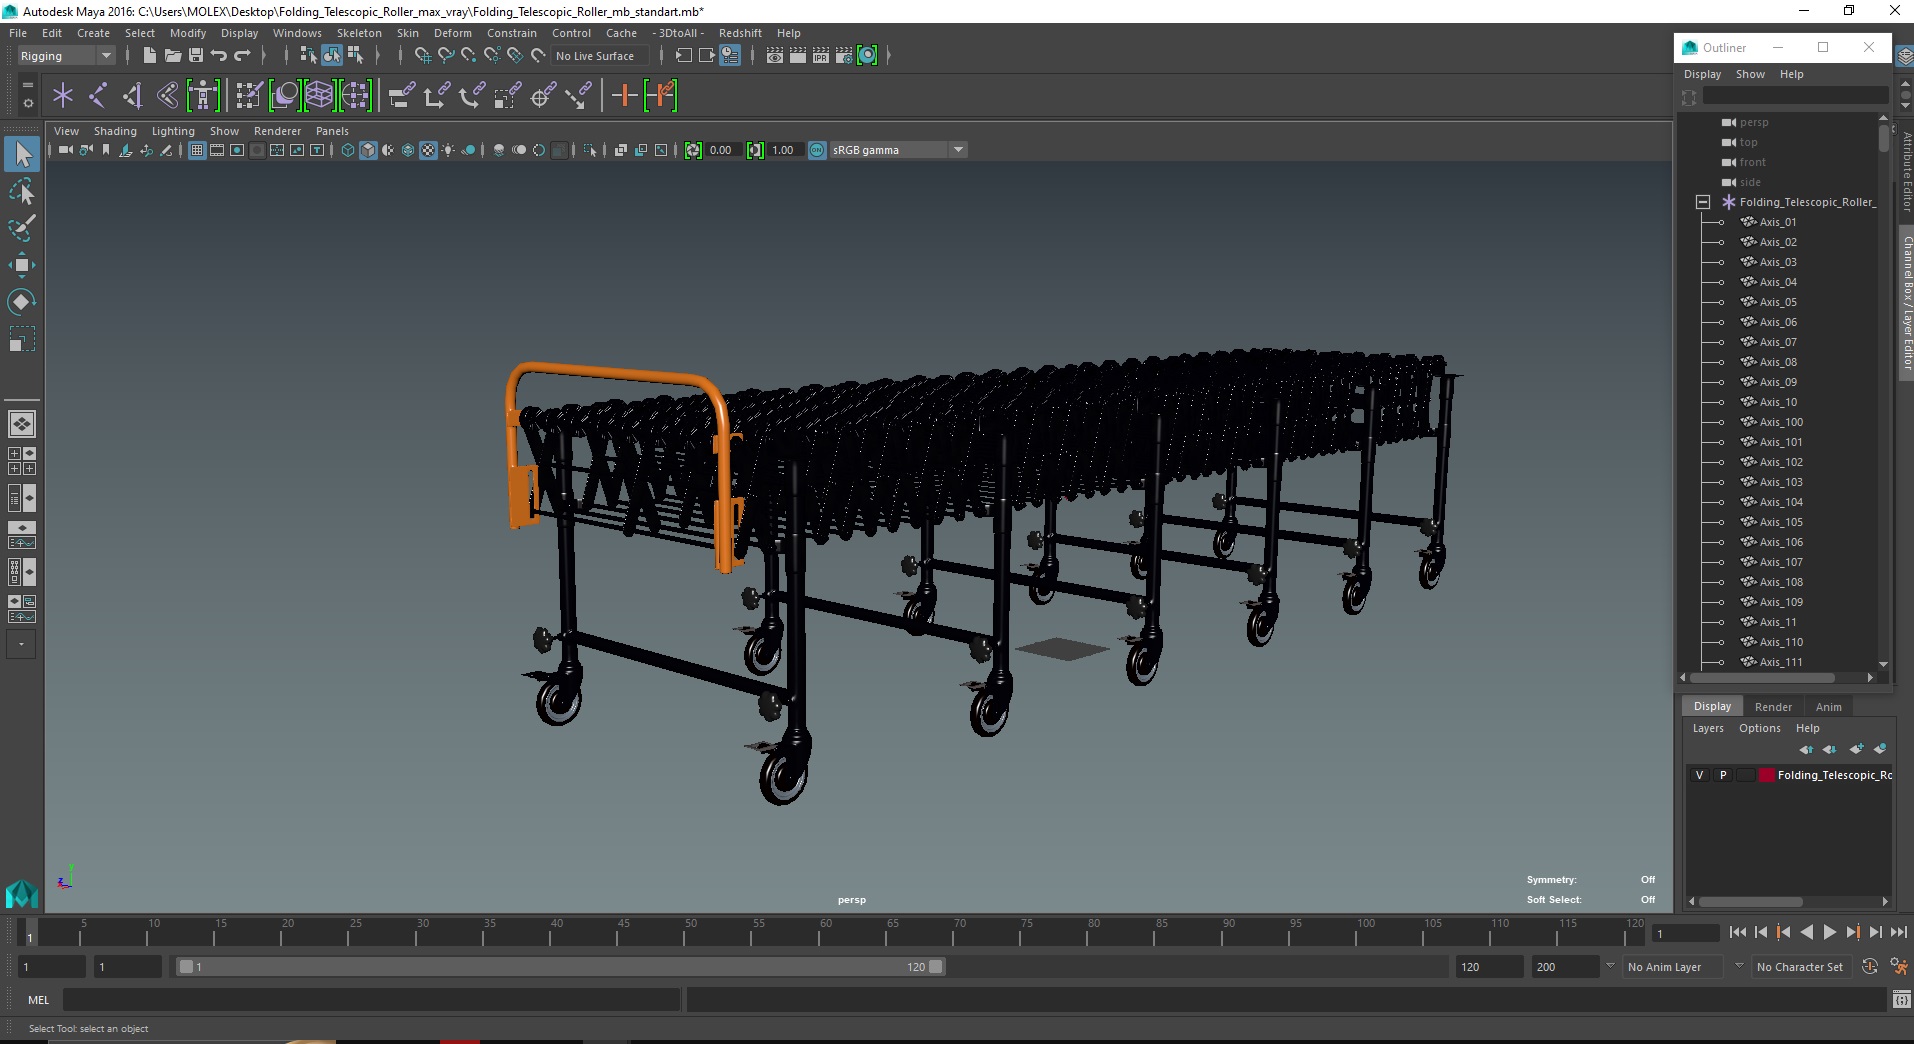Collapse the Folding_Telescopic_Roller_ tree node
Viewport: 1914px width, 1044px height.
pos(1703,202)
